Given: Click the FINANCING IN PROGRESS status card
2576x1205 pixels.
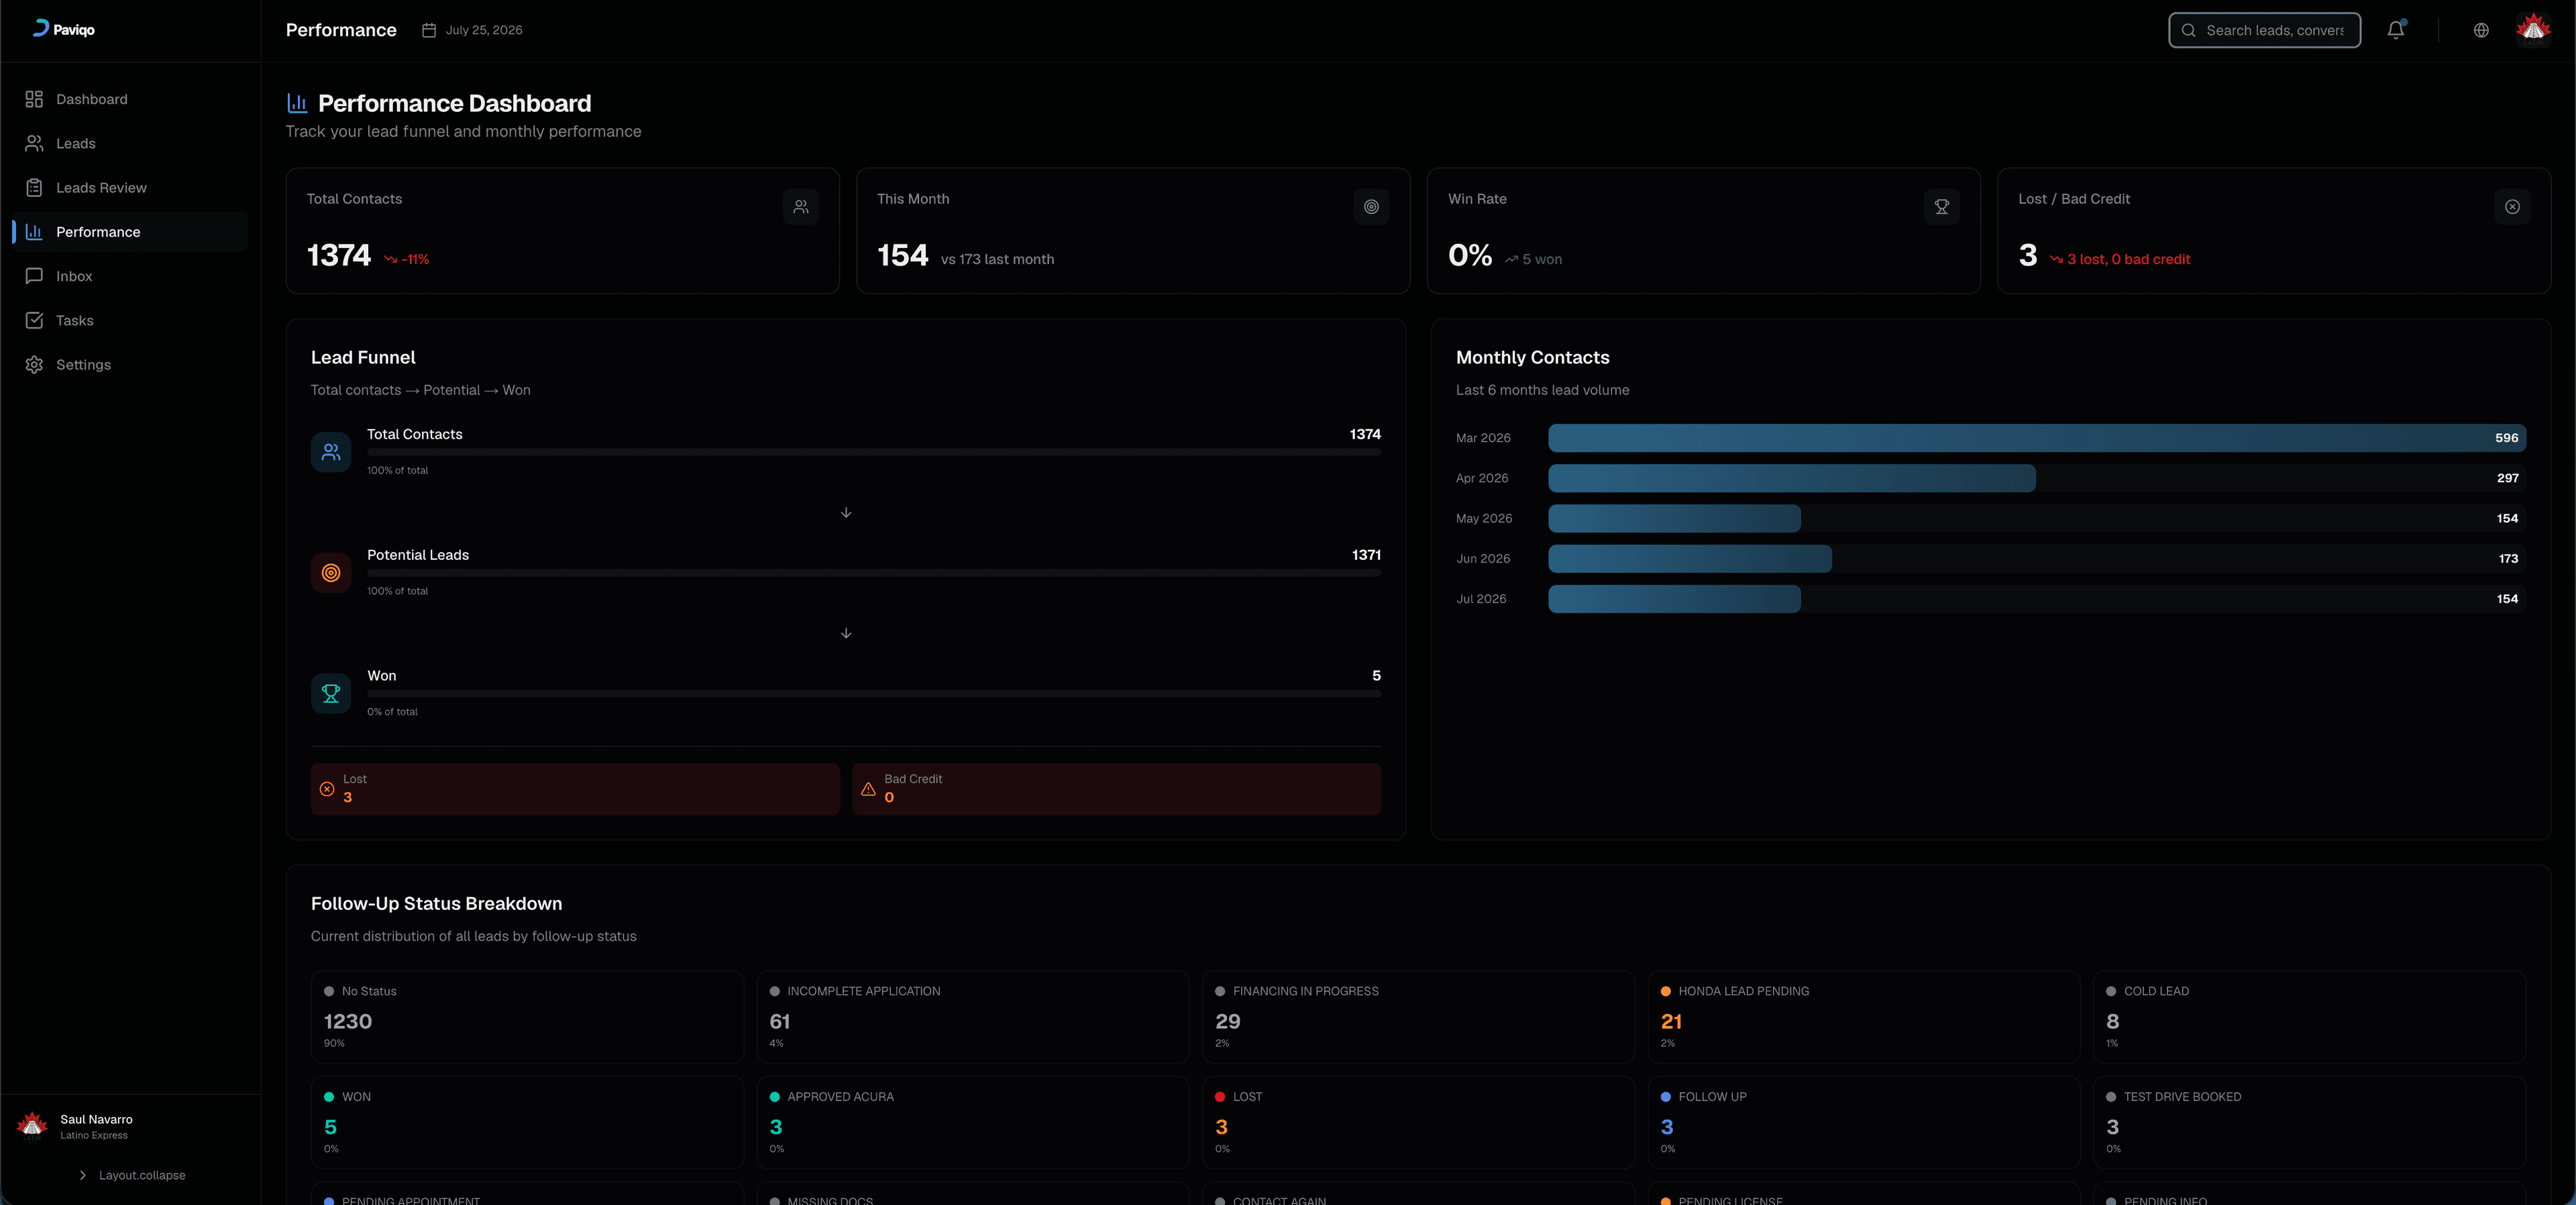Looking at the screenshot, I should pos(1418,1016).
